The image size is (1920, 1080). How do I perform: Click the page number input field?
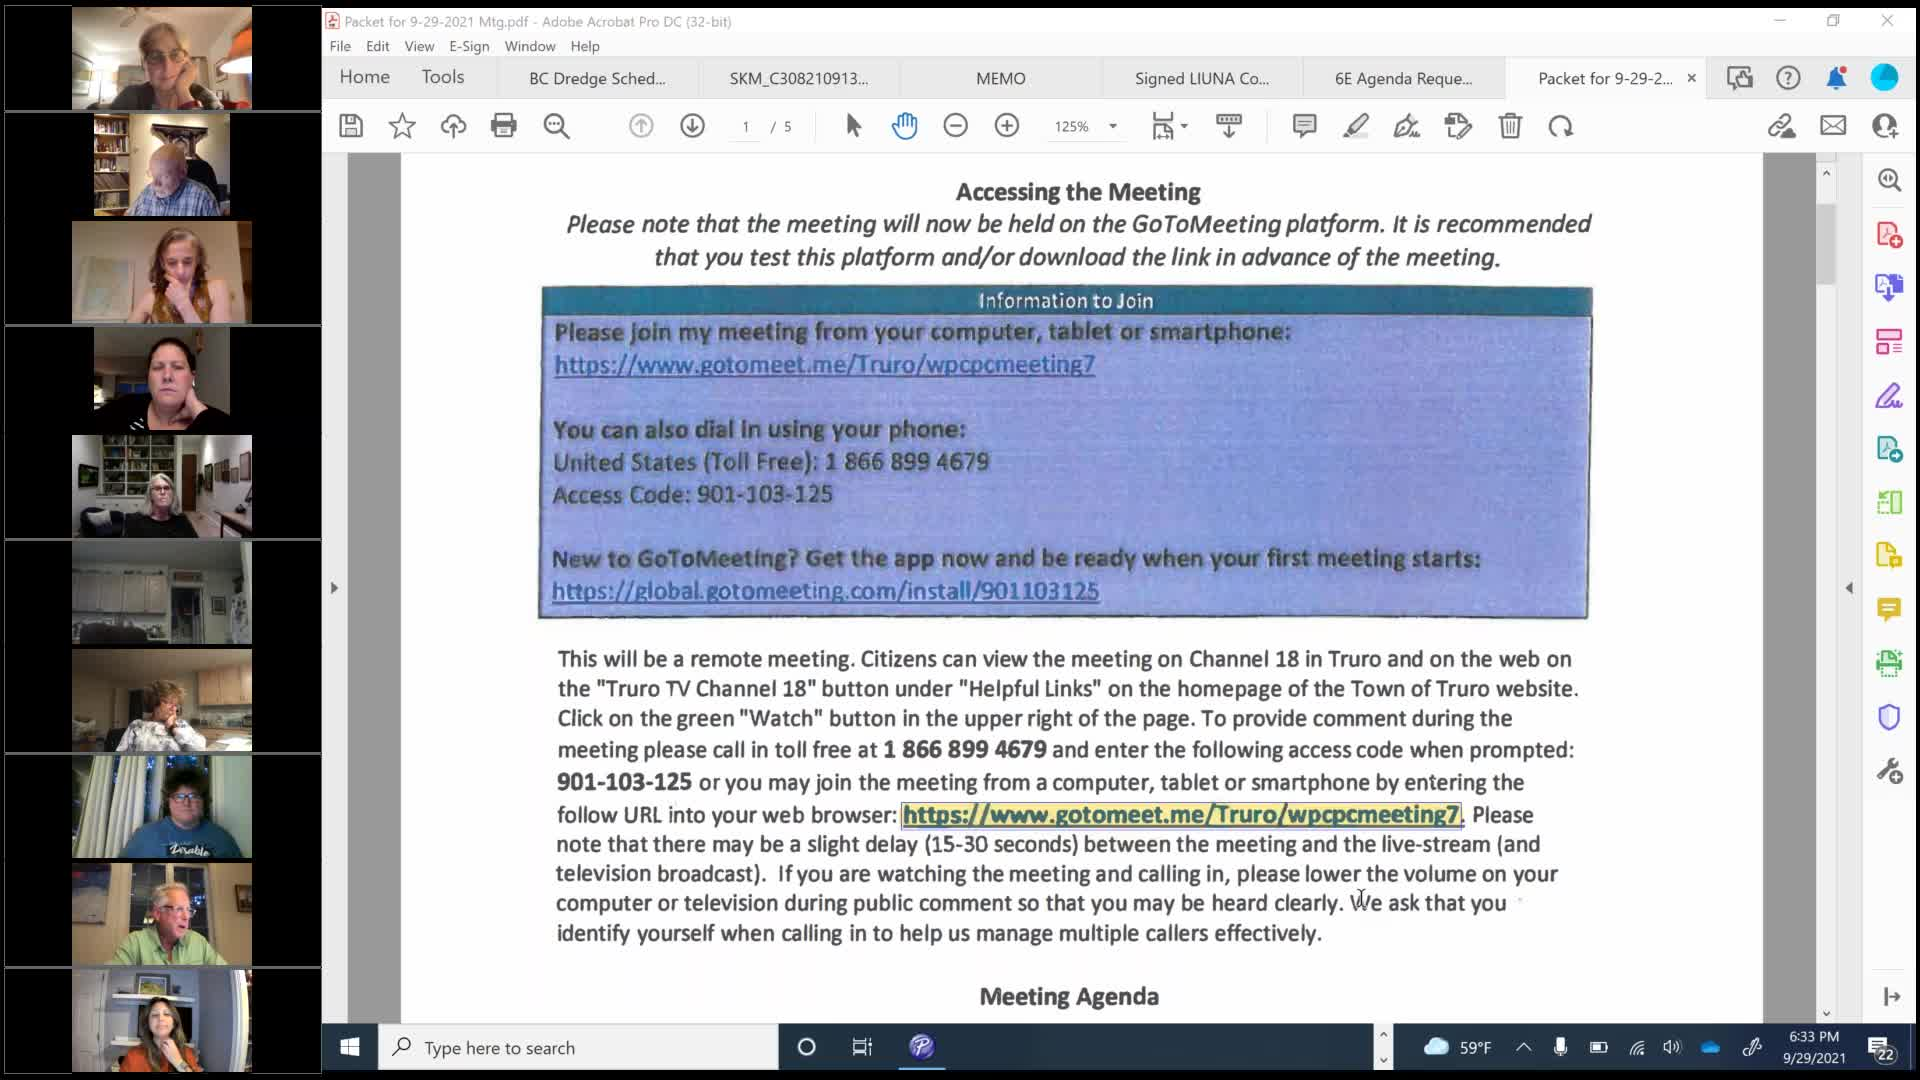pyautogui.click(x=745, y=127)
